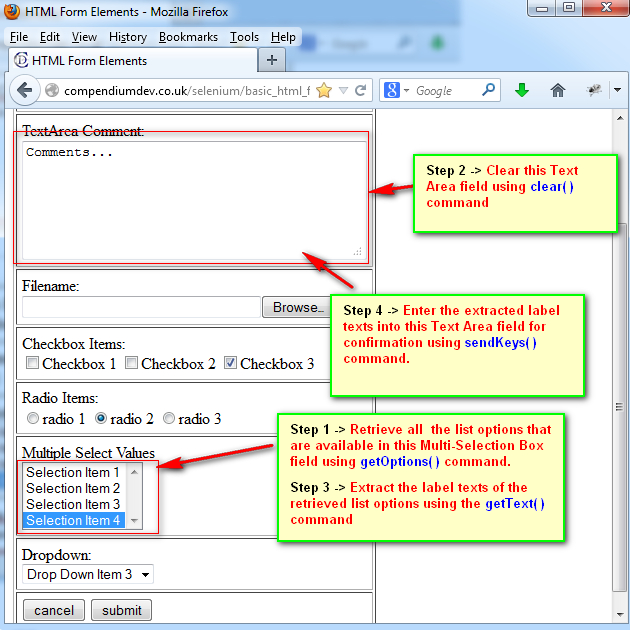Open the Help menu
The image size is (630, 630).
pyautogui.click(x=283, y=37)
